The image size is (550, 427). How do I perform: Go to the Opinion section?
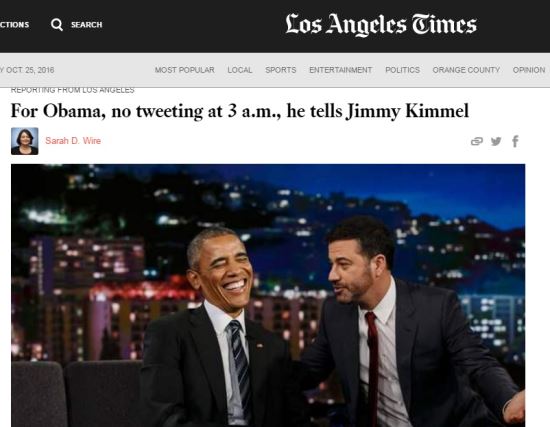click(x=529, y=70)
